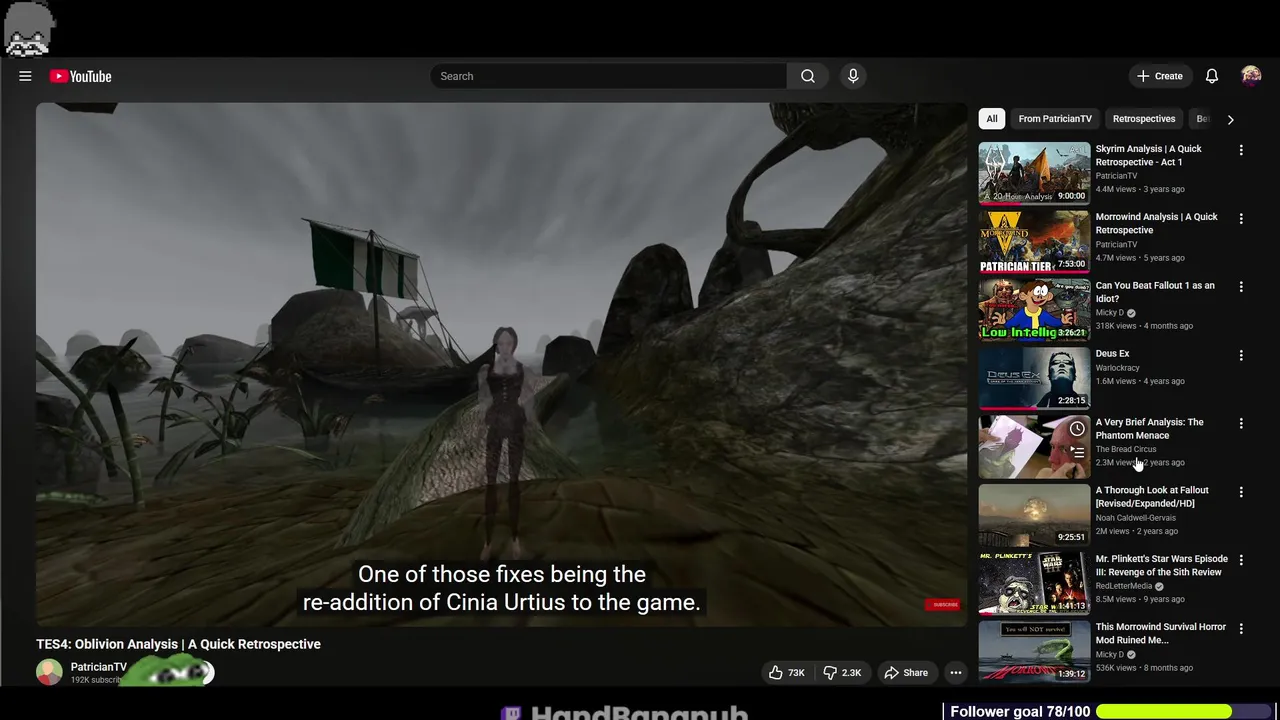Open options for Skyrim Analysis video
The image size is (1280, 720).
[x=1241, y=150]
